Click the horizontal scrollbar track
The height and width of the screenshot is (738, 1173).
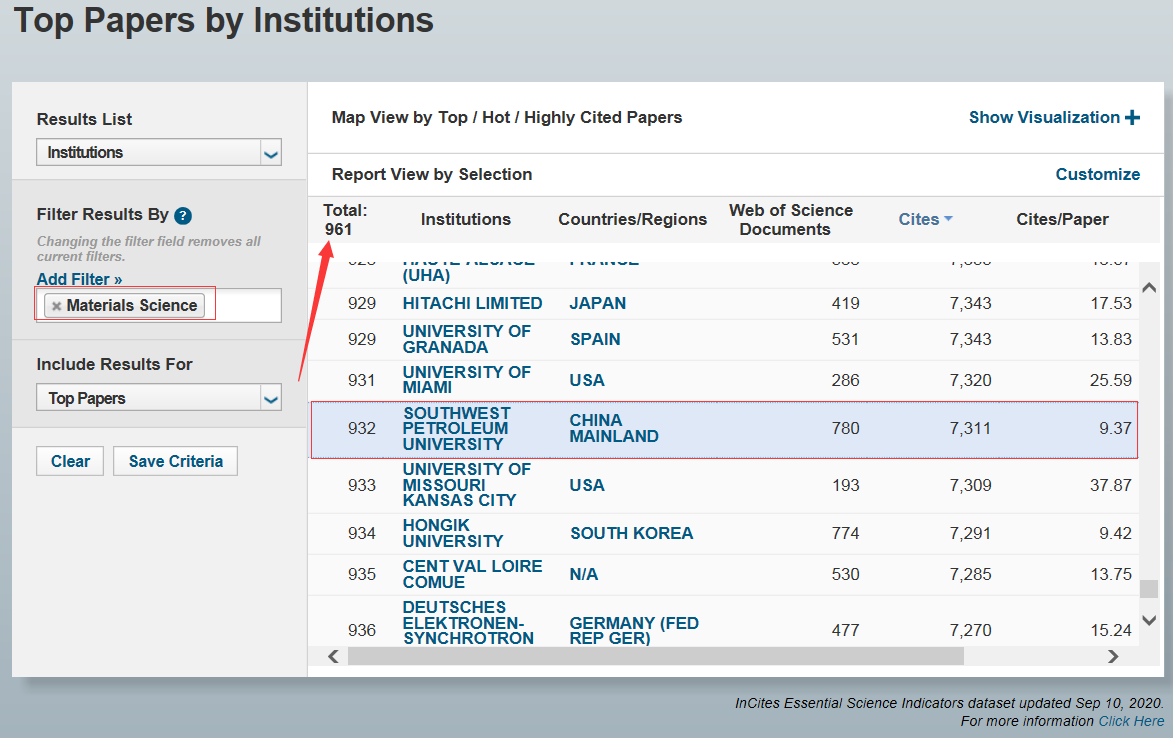coord(655,656)
